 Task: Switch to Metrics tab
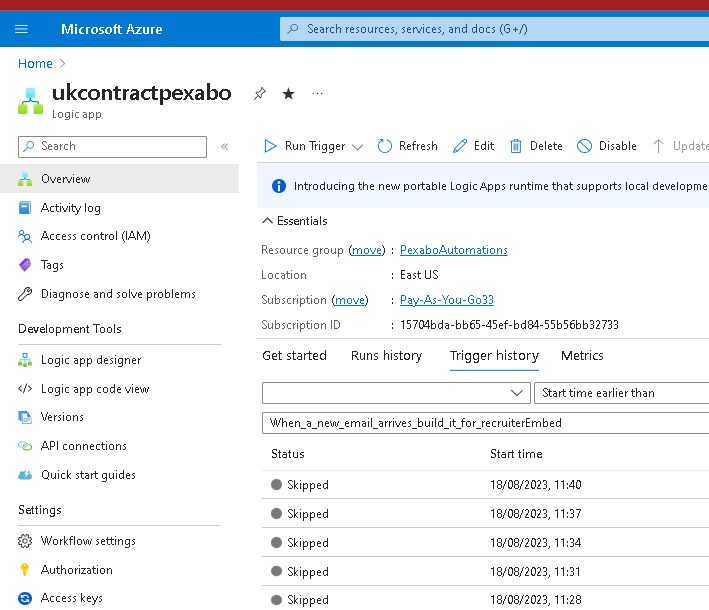[x=582, y=356]
